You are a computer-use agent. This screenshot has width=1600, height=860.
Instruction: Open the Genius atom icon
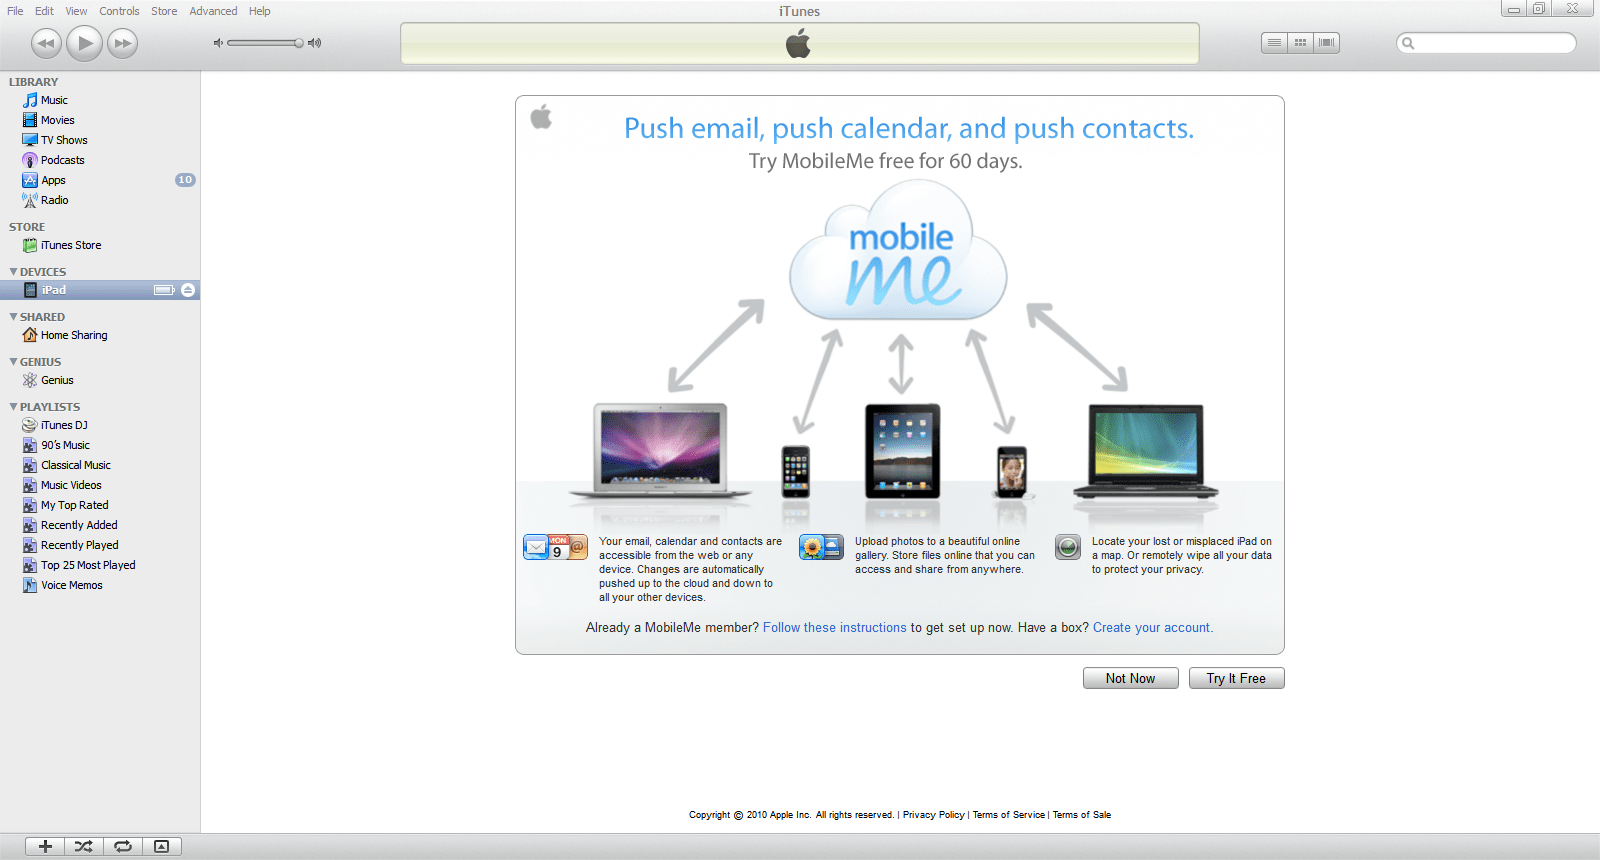[x=30, y=380]
